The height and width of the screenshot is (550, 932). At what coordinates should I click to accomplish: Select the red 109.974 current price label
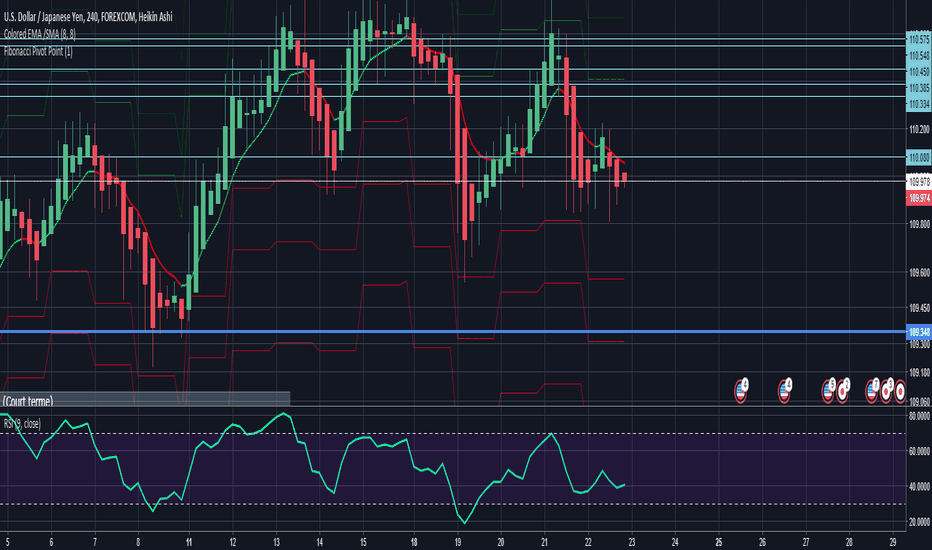click(919, 198)
